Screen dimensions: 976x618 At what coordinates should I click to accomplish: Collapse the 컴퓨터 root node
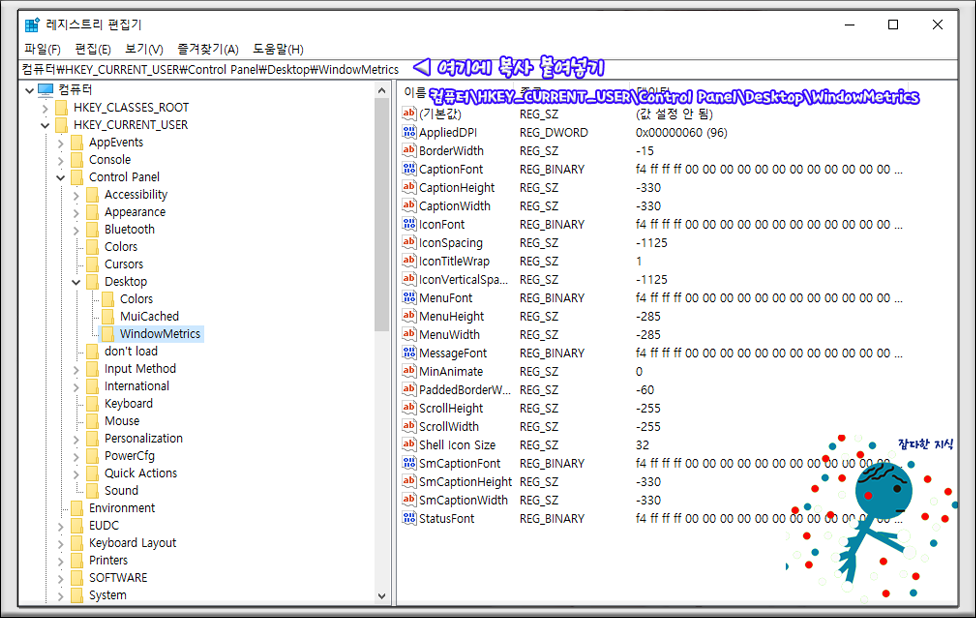point(29,90)
